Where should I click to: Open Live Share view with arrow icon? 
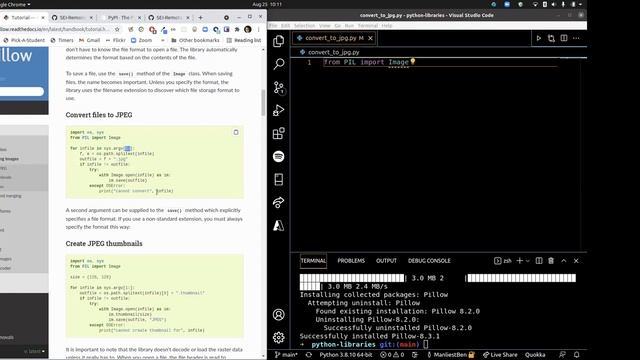[x=279, y=202]
